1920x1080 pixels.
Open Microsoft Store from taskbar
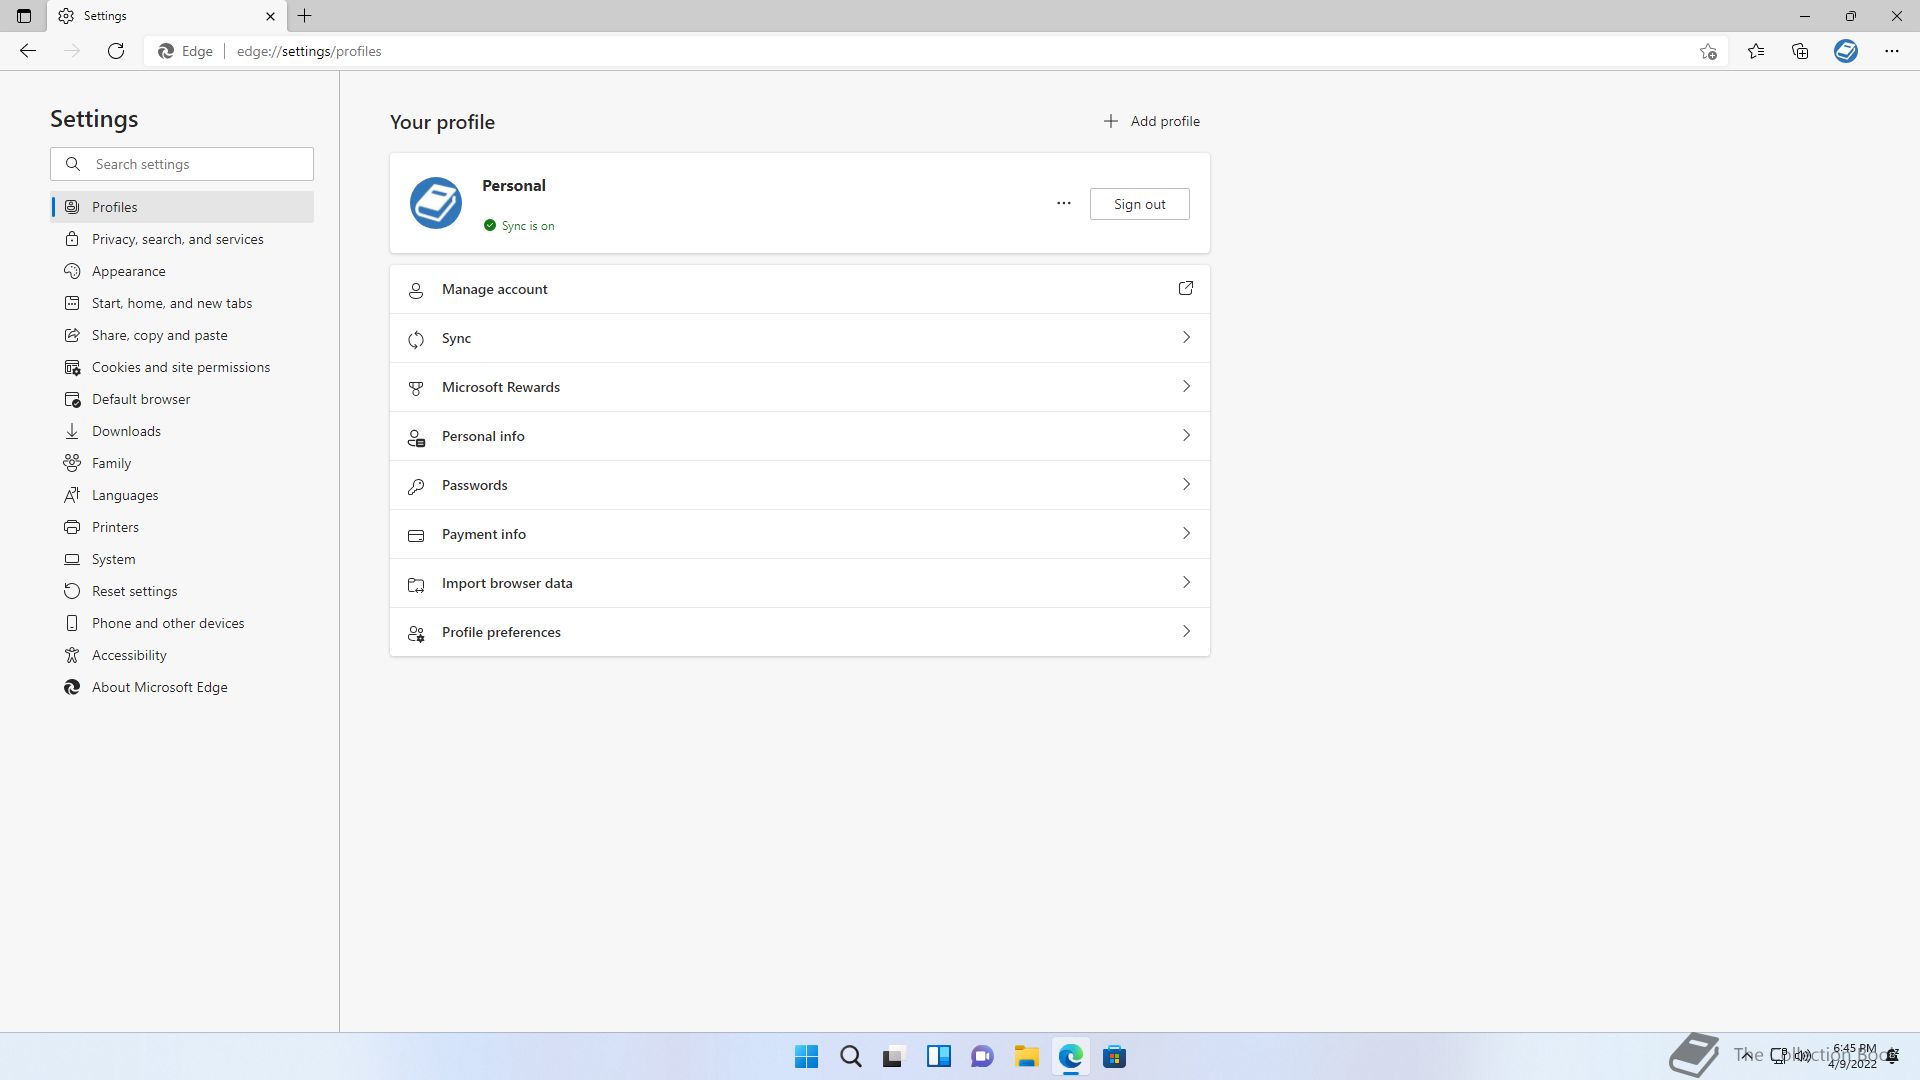pos(1114,1056)
